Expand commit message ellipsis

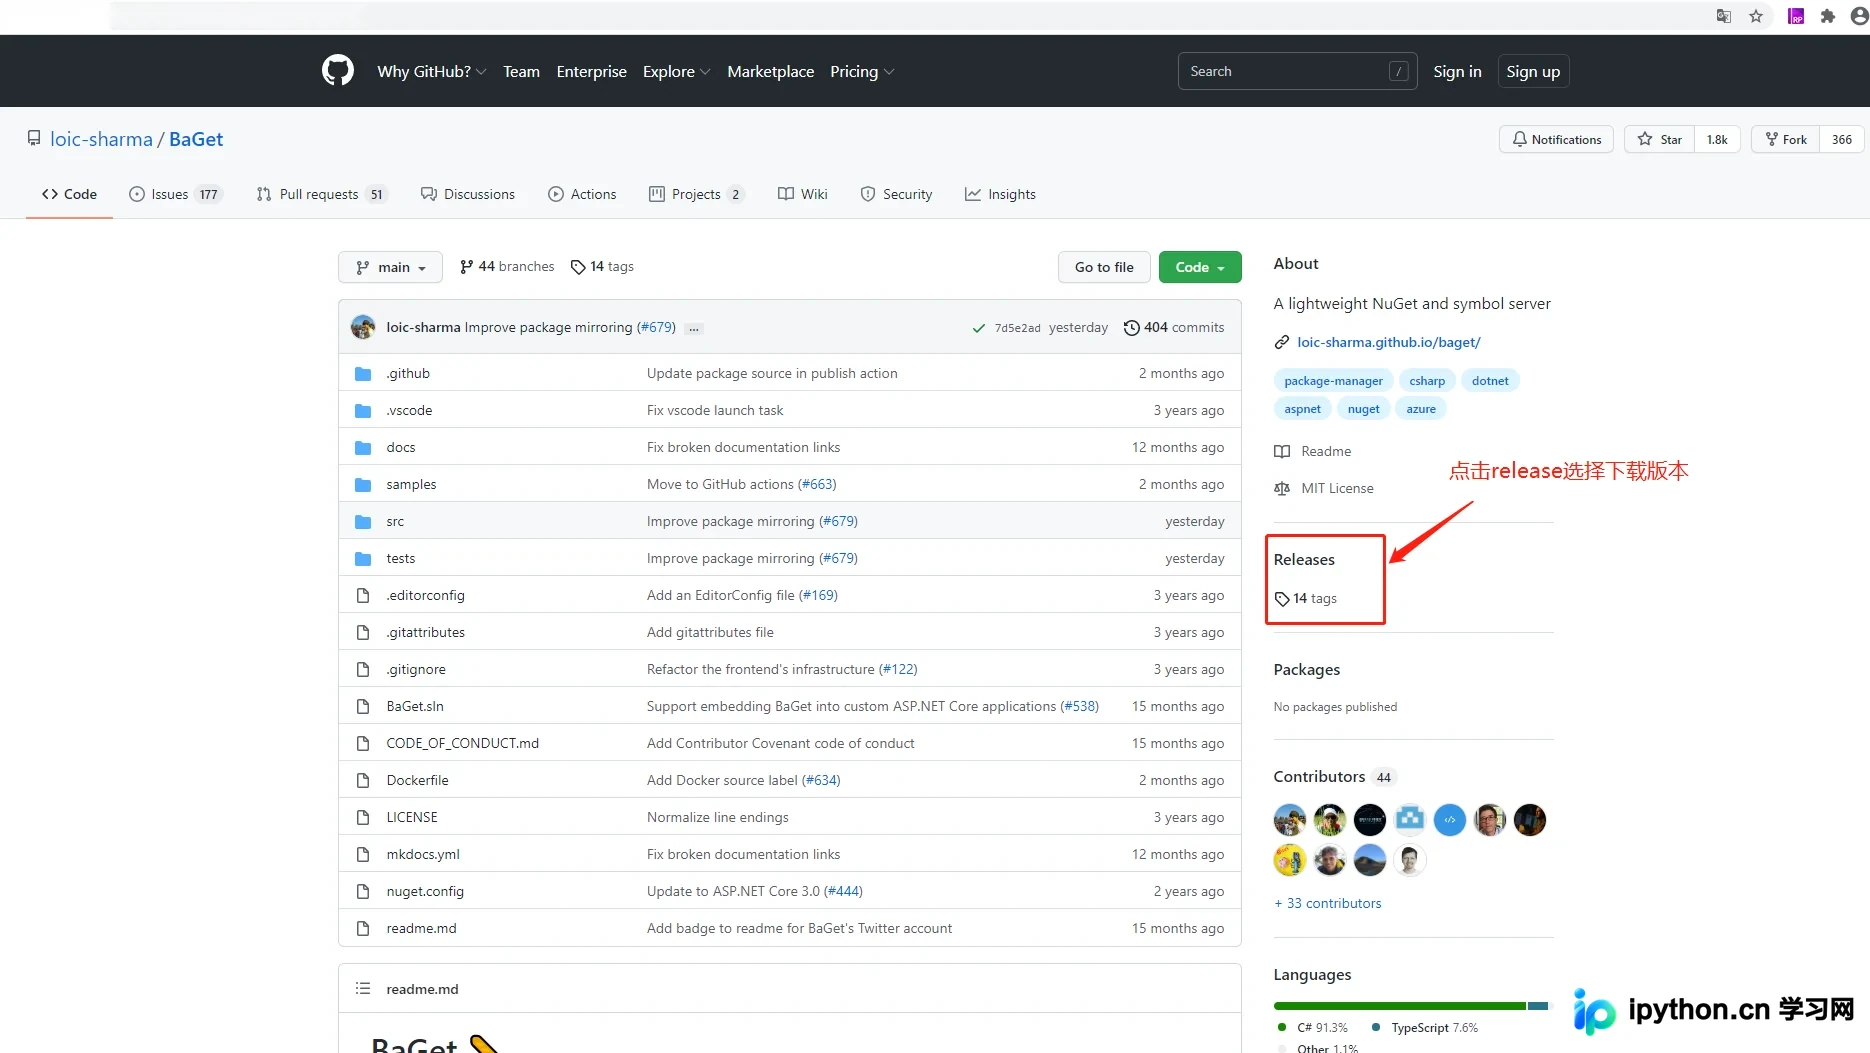694,328
